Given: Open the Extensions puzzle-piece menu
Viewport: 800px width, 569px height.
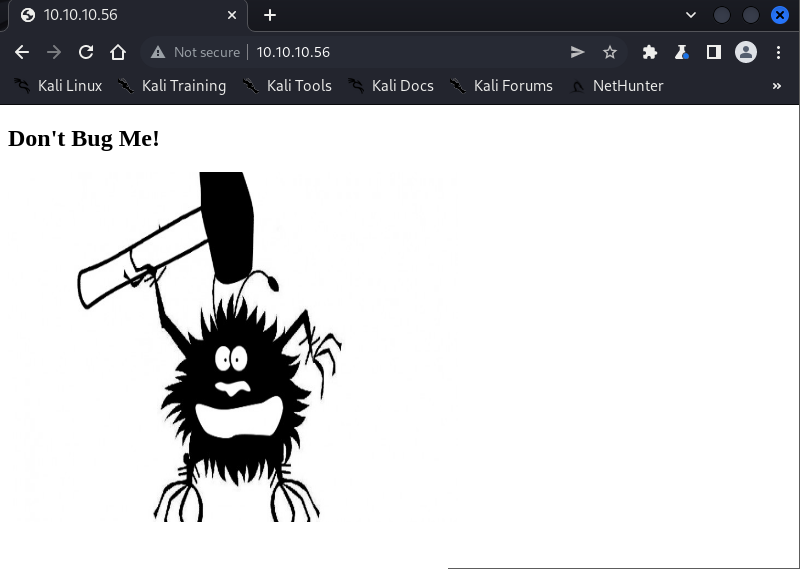Looking at the screenshot, I should click(x=650, y=52).
